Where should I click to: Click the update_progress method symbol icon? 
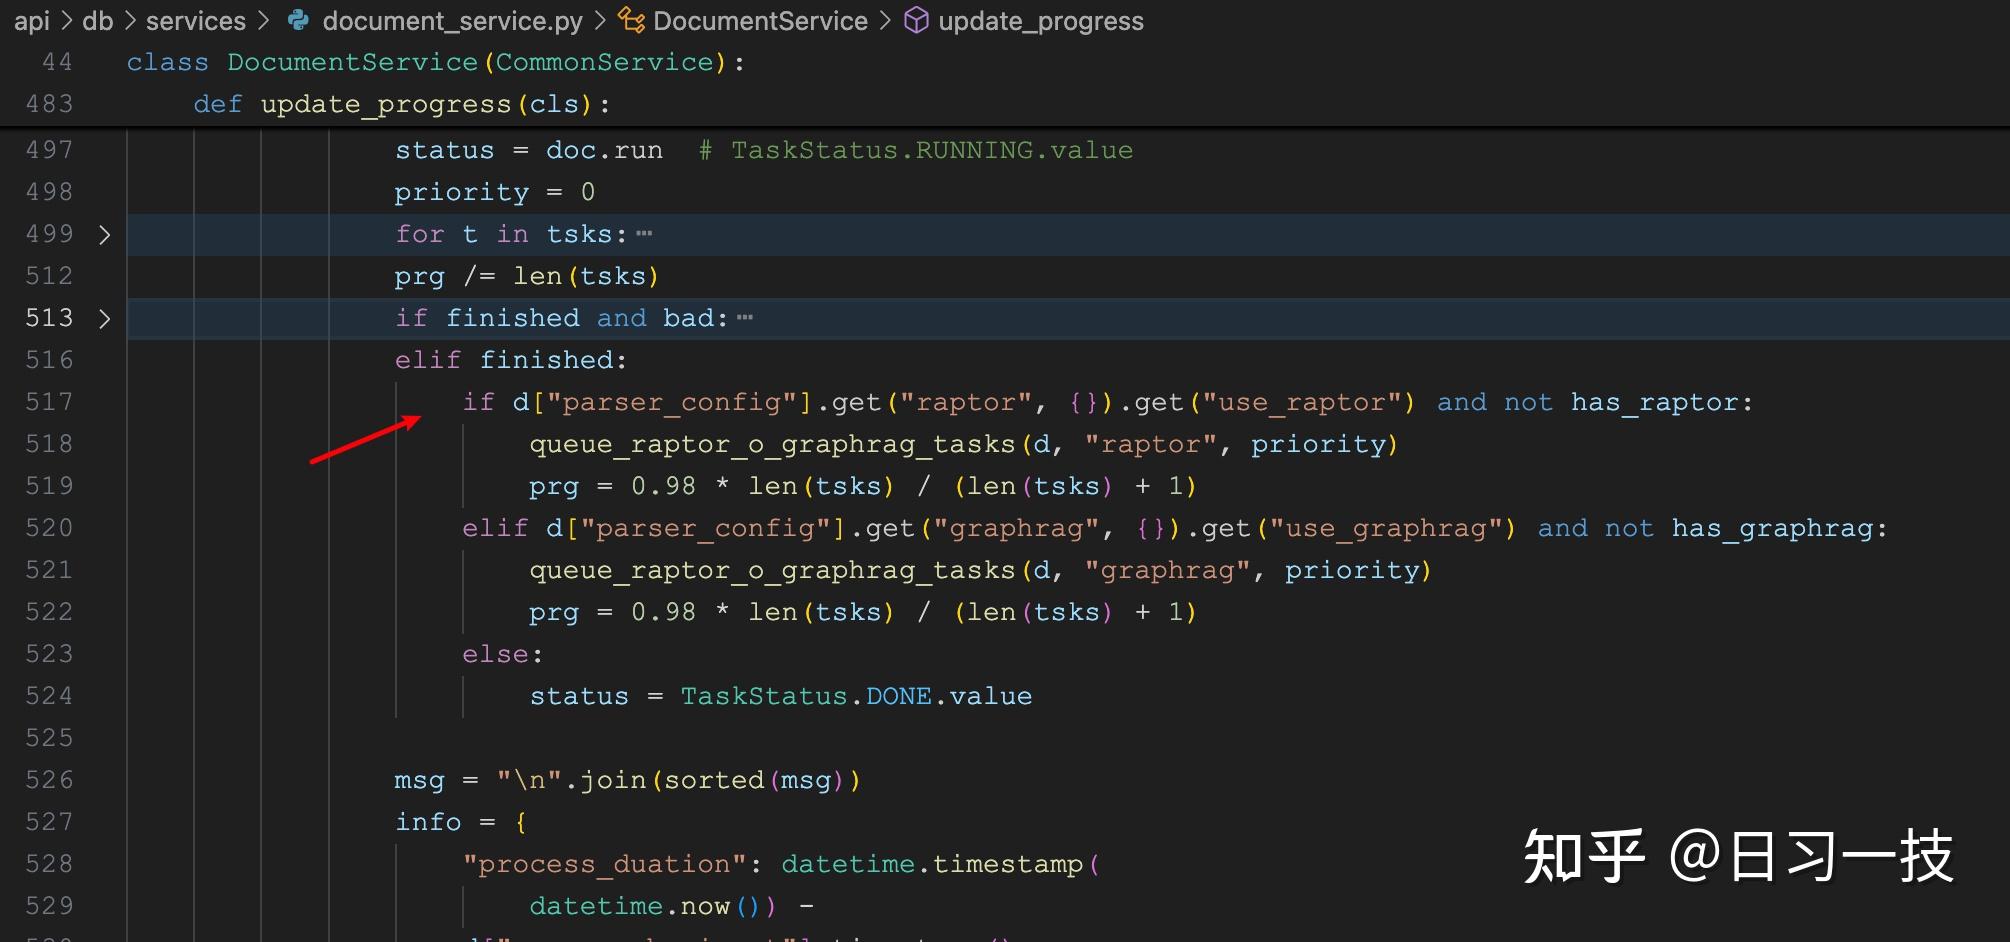[x=916, y=20]
